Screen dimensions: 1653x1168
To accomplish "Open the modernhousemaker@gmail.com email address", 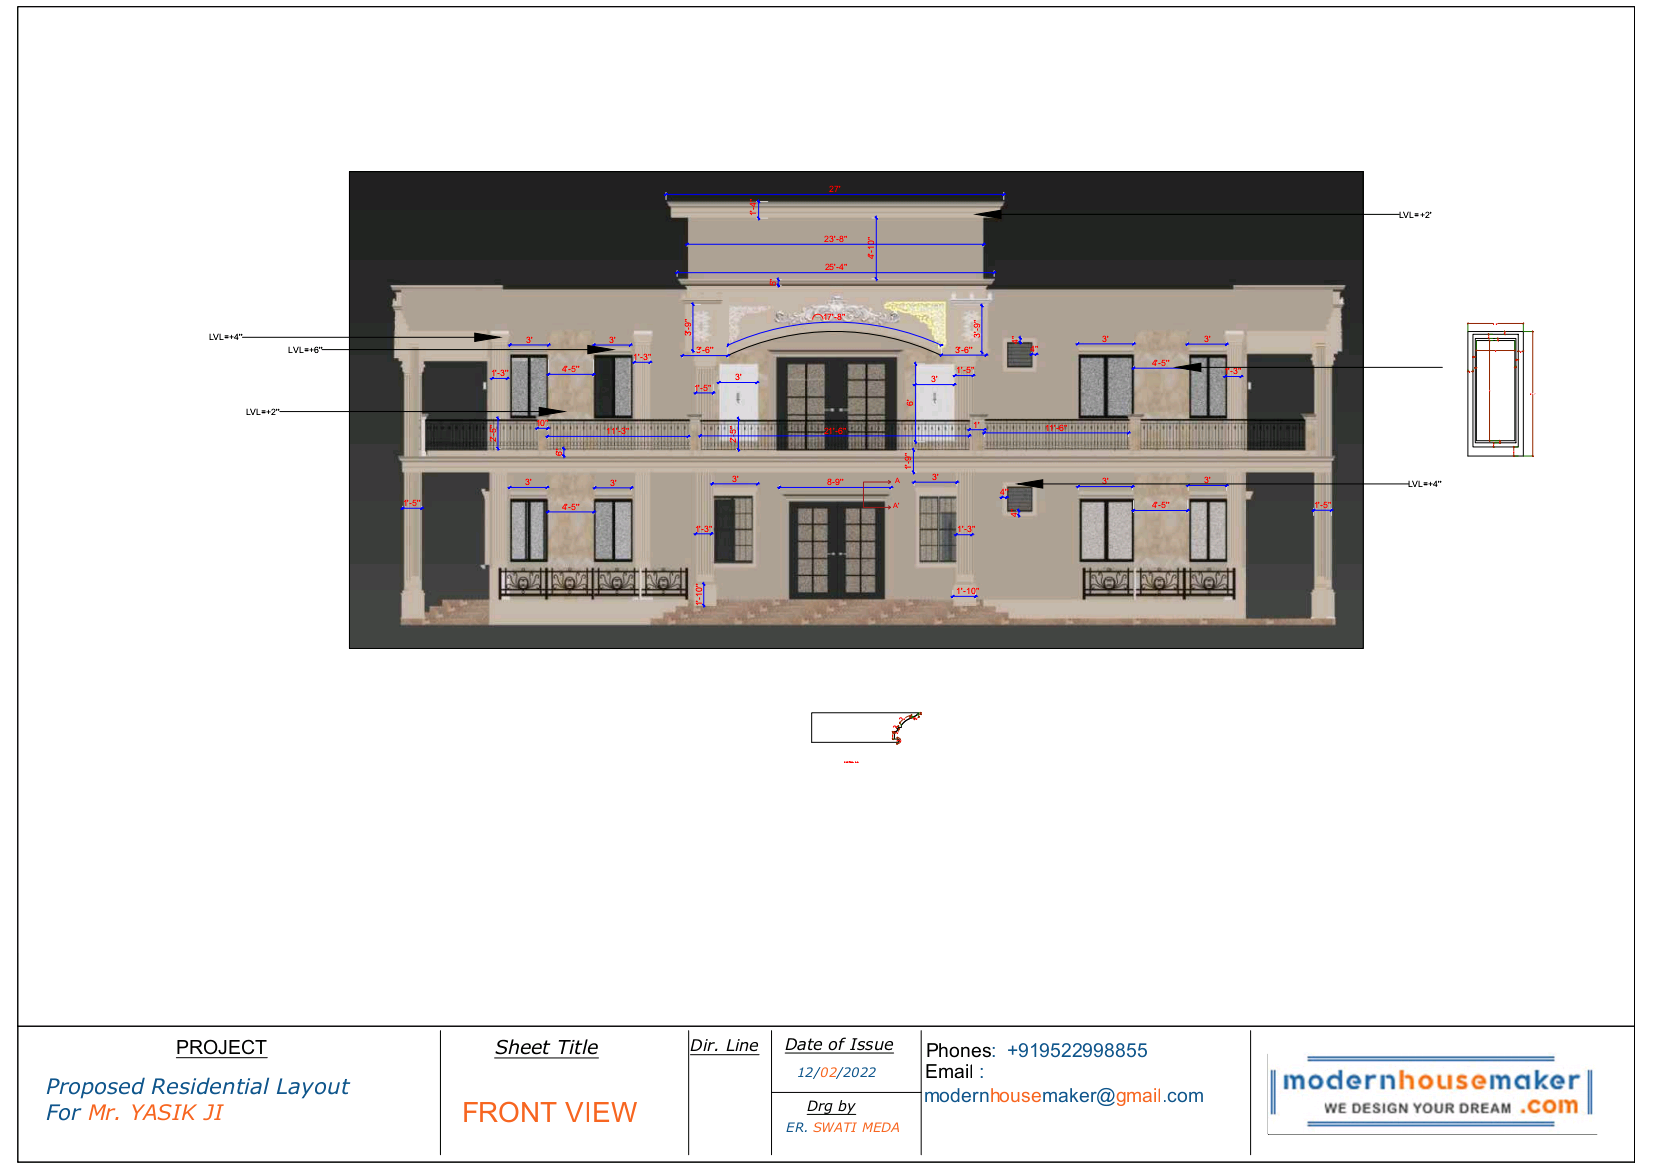I will (x=1064, y=1096).
